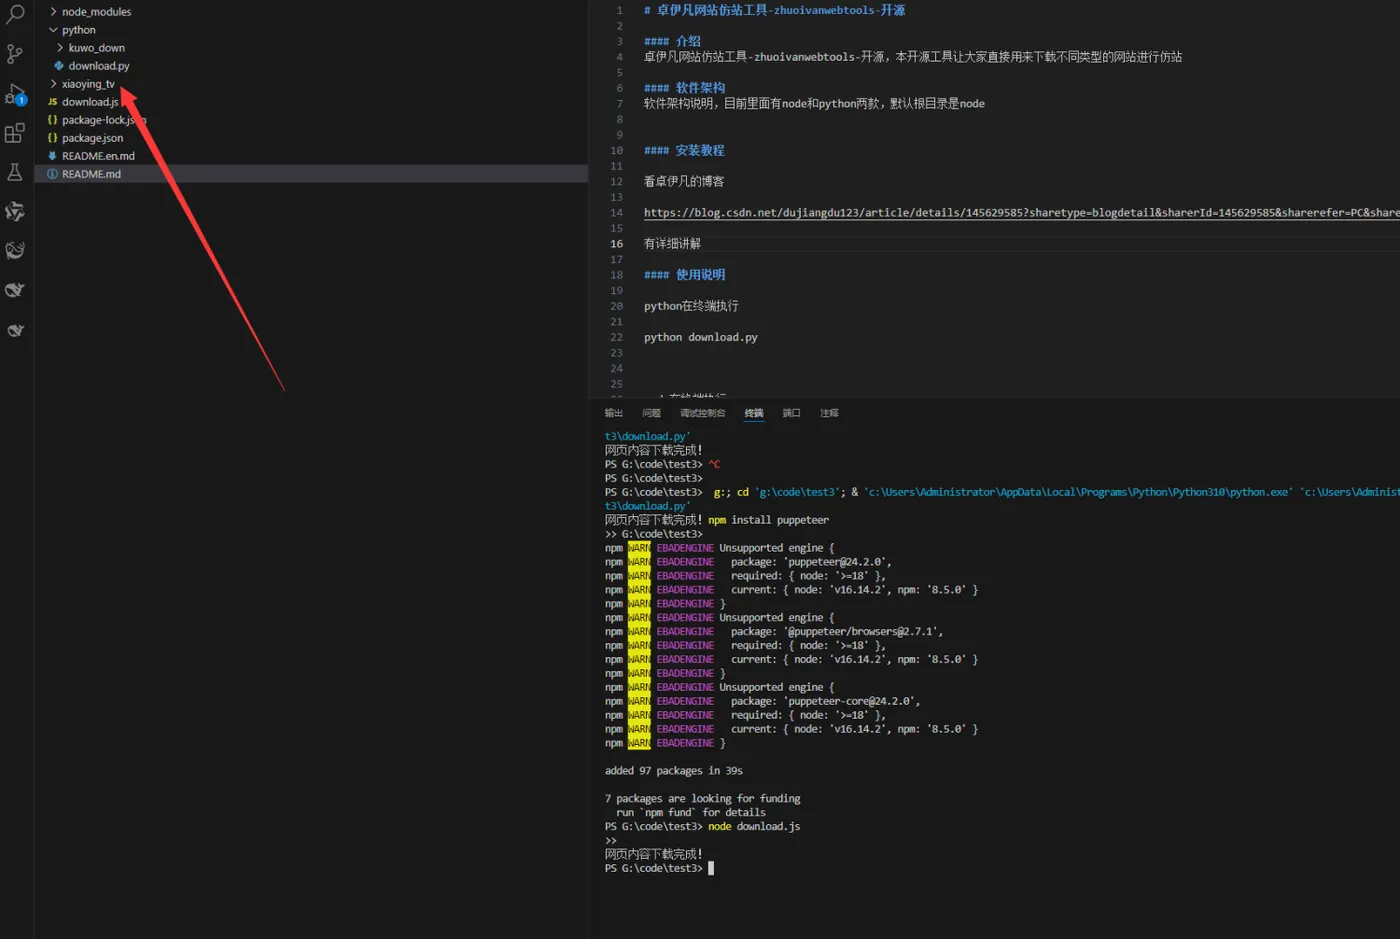Click the JS icon beside download.js
The height and width of the screenshot is (939, 1400).
(x=52, y=102)
